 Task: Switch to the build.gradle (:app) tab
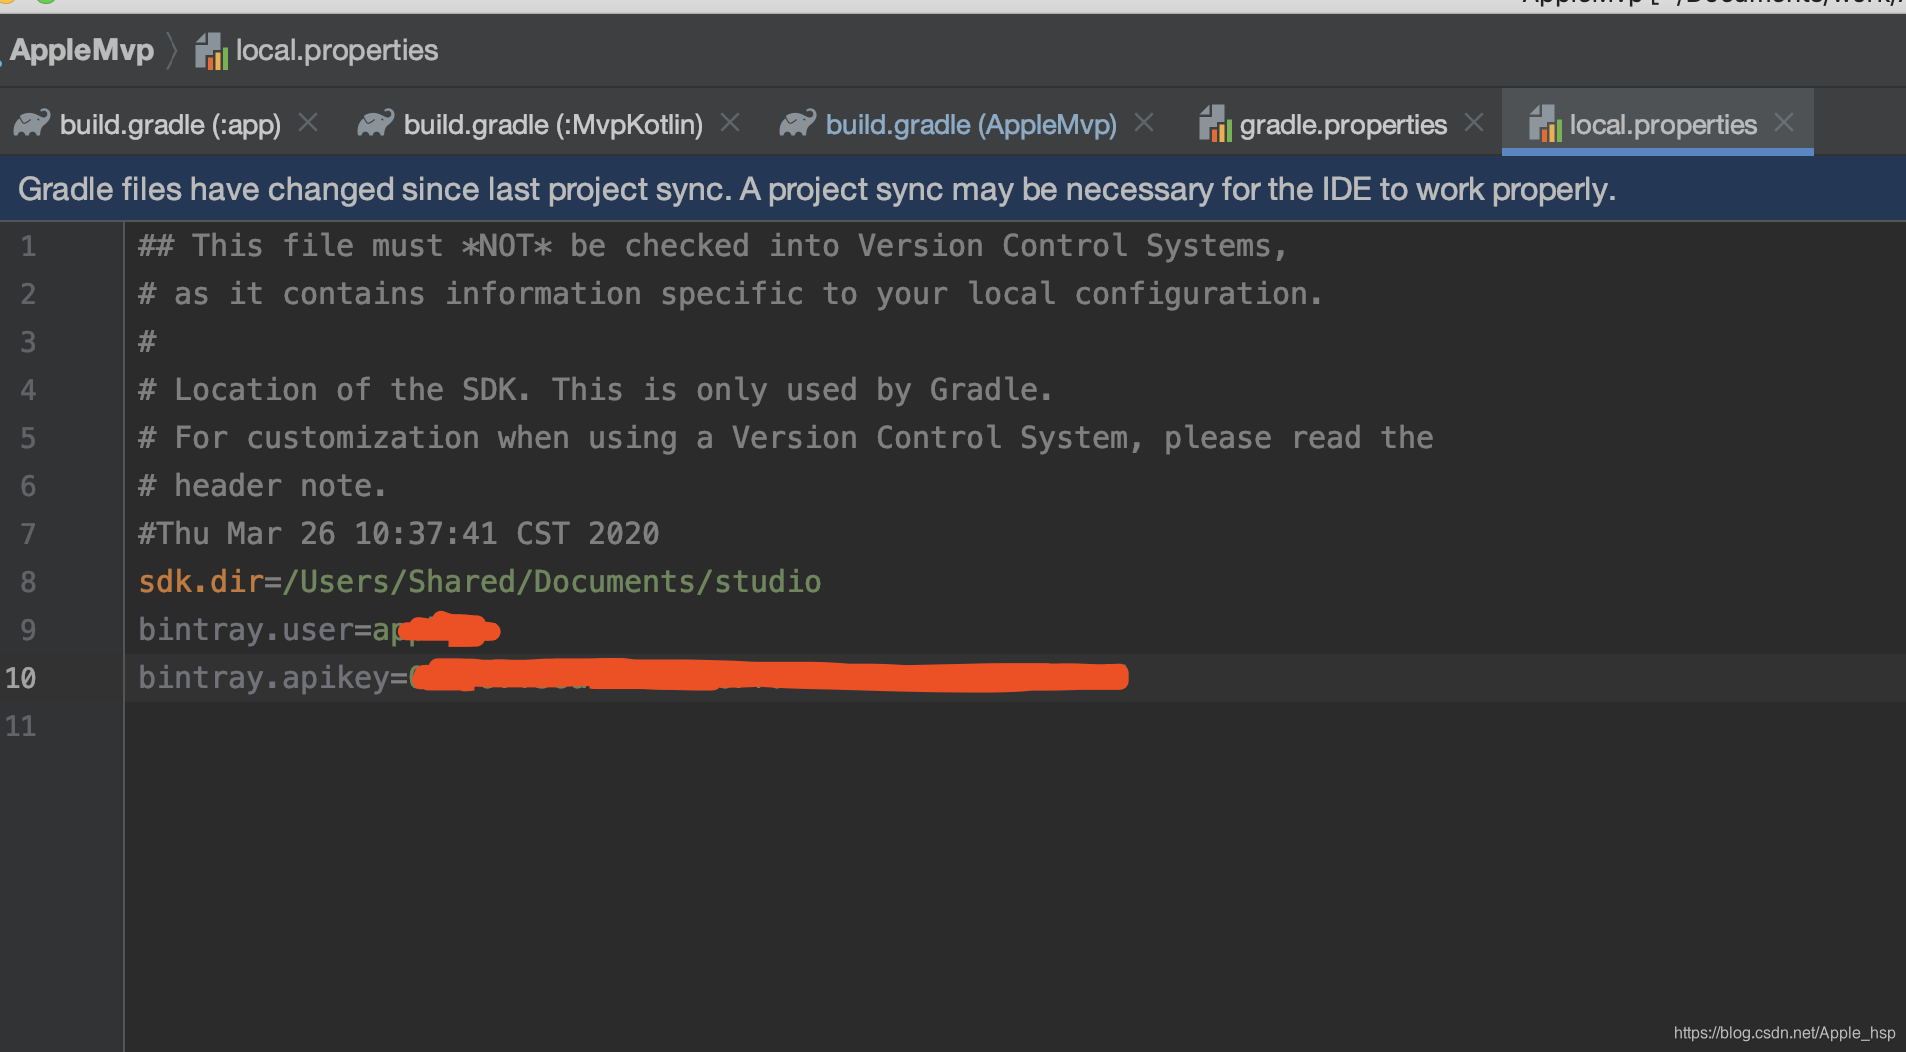coord(170,125)
